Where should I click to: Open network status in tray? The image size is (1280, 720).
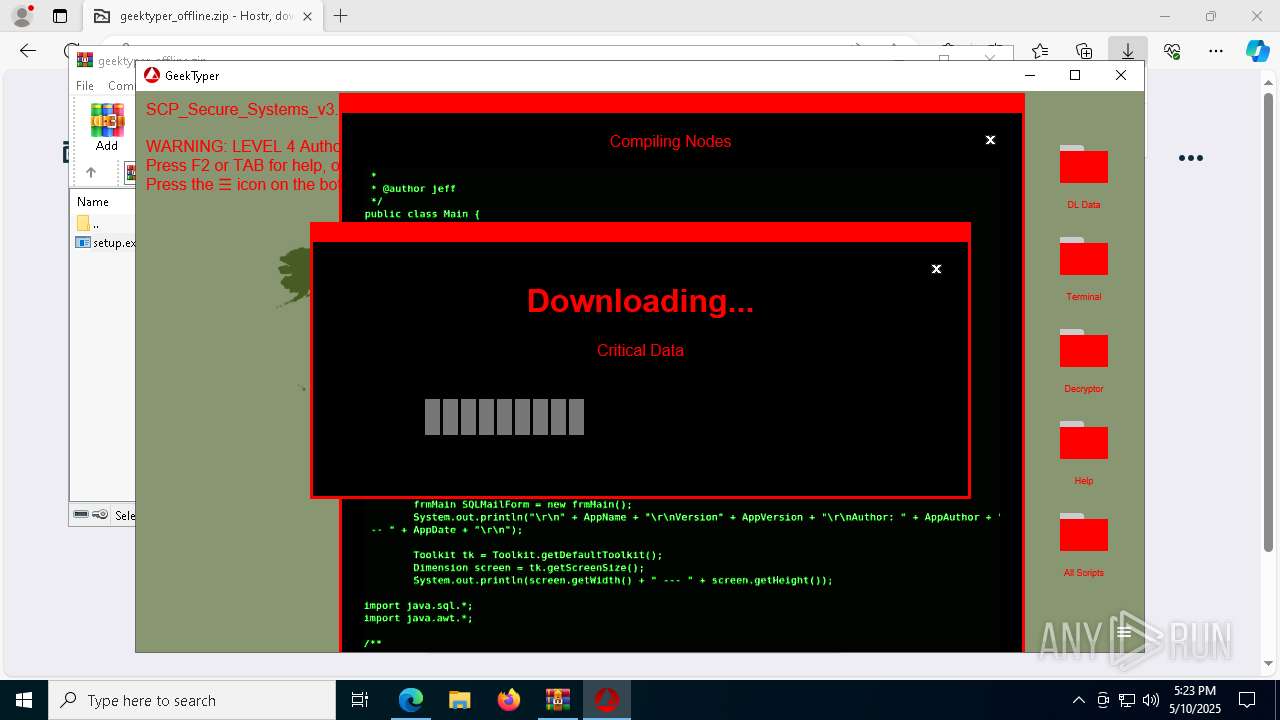pyautogui.click(x=1127, y=700)
